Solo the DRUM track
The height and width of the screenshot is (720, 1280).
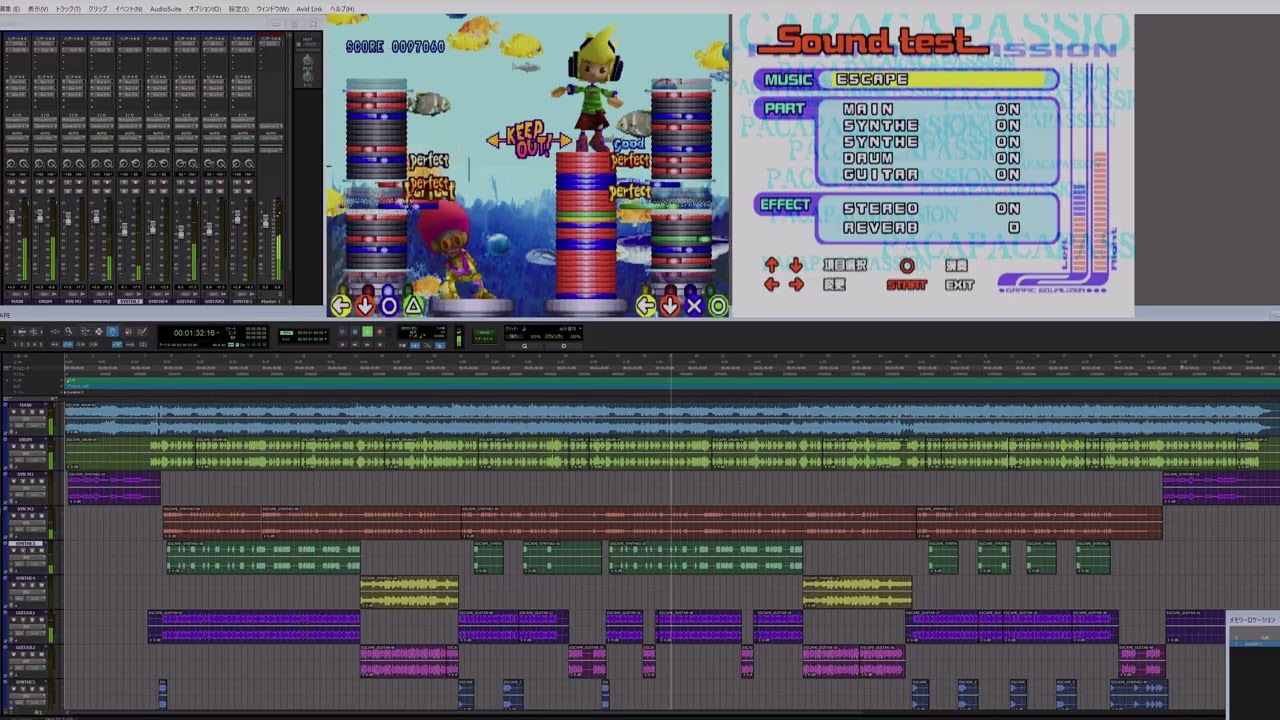(x=32, y=447)
